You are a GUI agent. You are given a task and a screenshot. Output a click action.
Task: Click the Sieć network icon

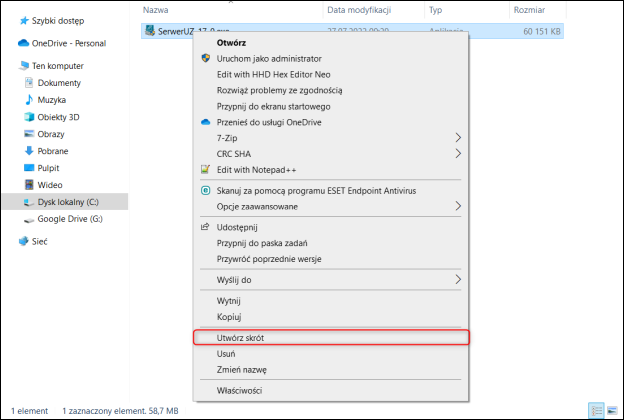coord(23,241)
